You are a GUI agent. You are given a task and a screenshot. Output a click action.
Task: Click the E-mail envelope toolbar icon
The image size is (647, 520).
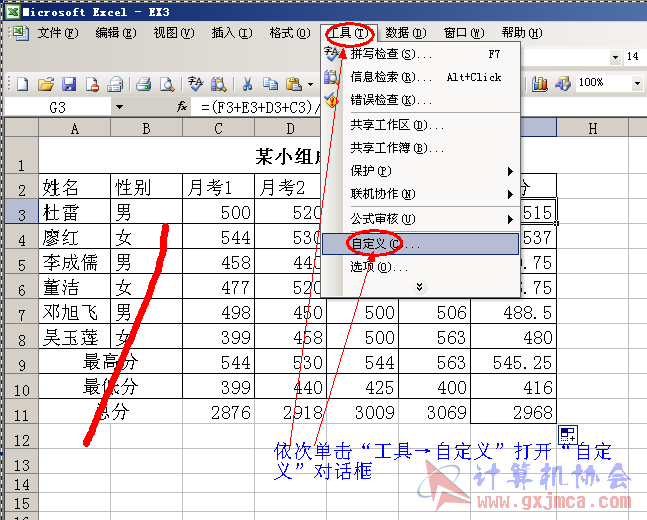pos(115,84)
